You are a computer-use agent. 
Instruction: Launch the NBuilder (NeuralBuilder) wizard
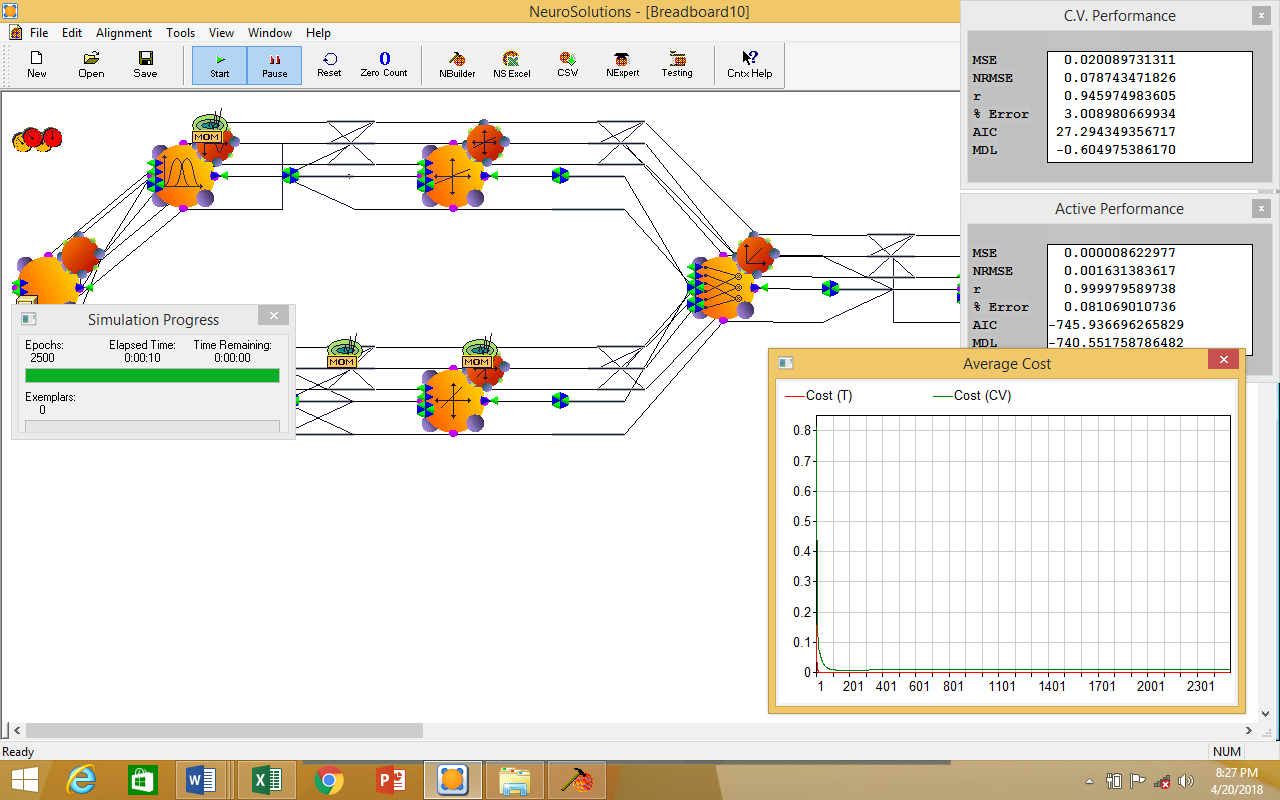pyautogui.click(x=457, y=65)
